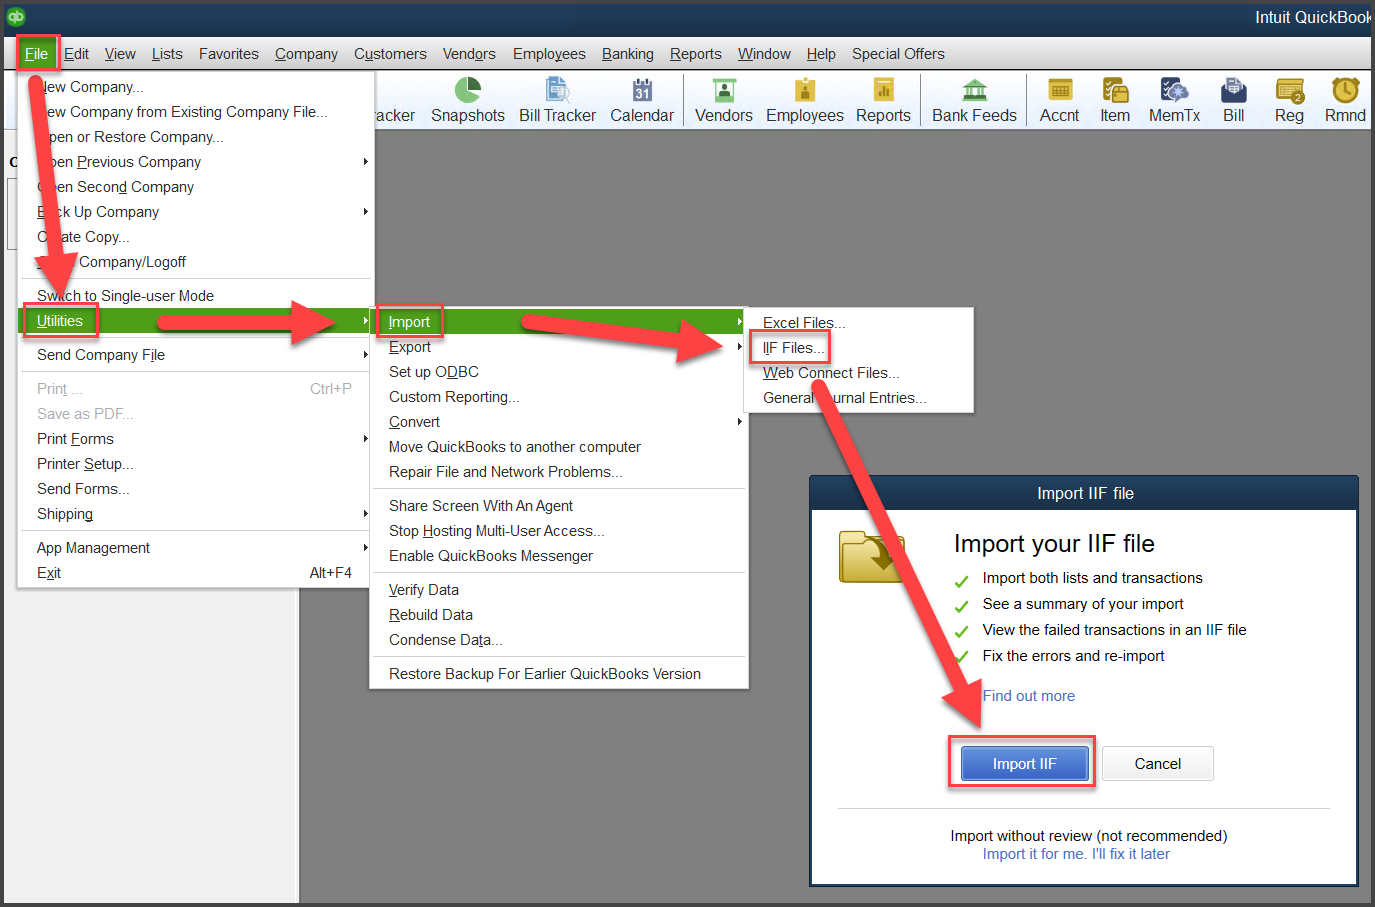Open the Accnt toolbar icon
This screenshot has height=907, width=1375.
coord(1059,101)
